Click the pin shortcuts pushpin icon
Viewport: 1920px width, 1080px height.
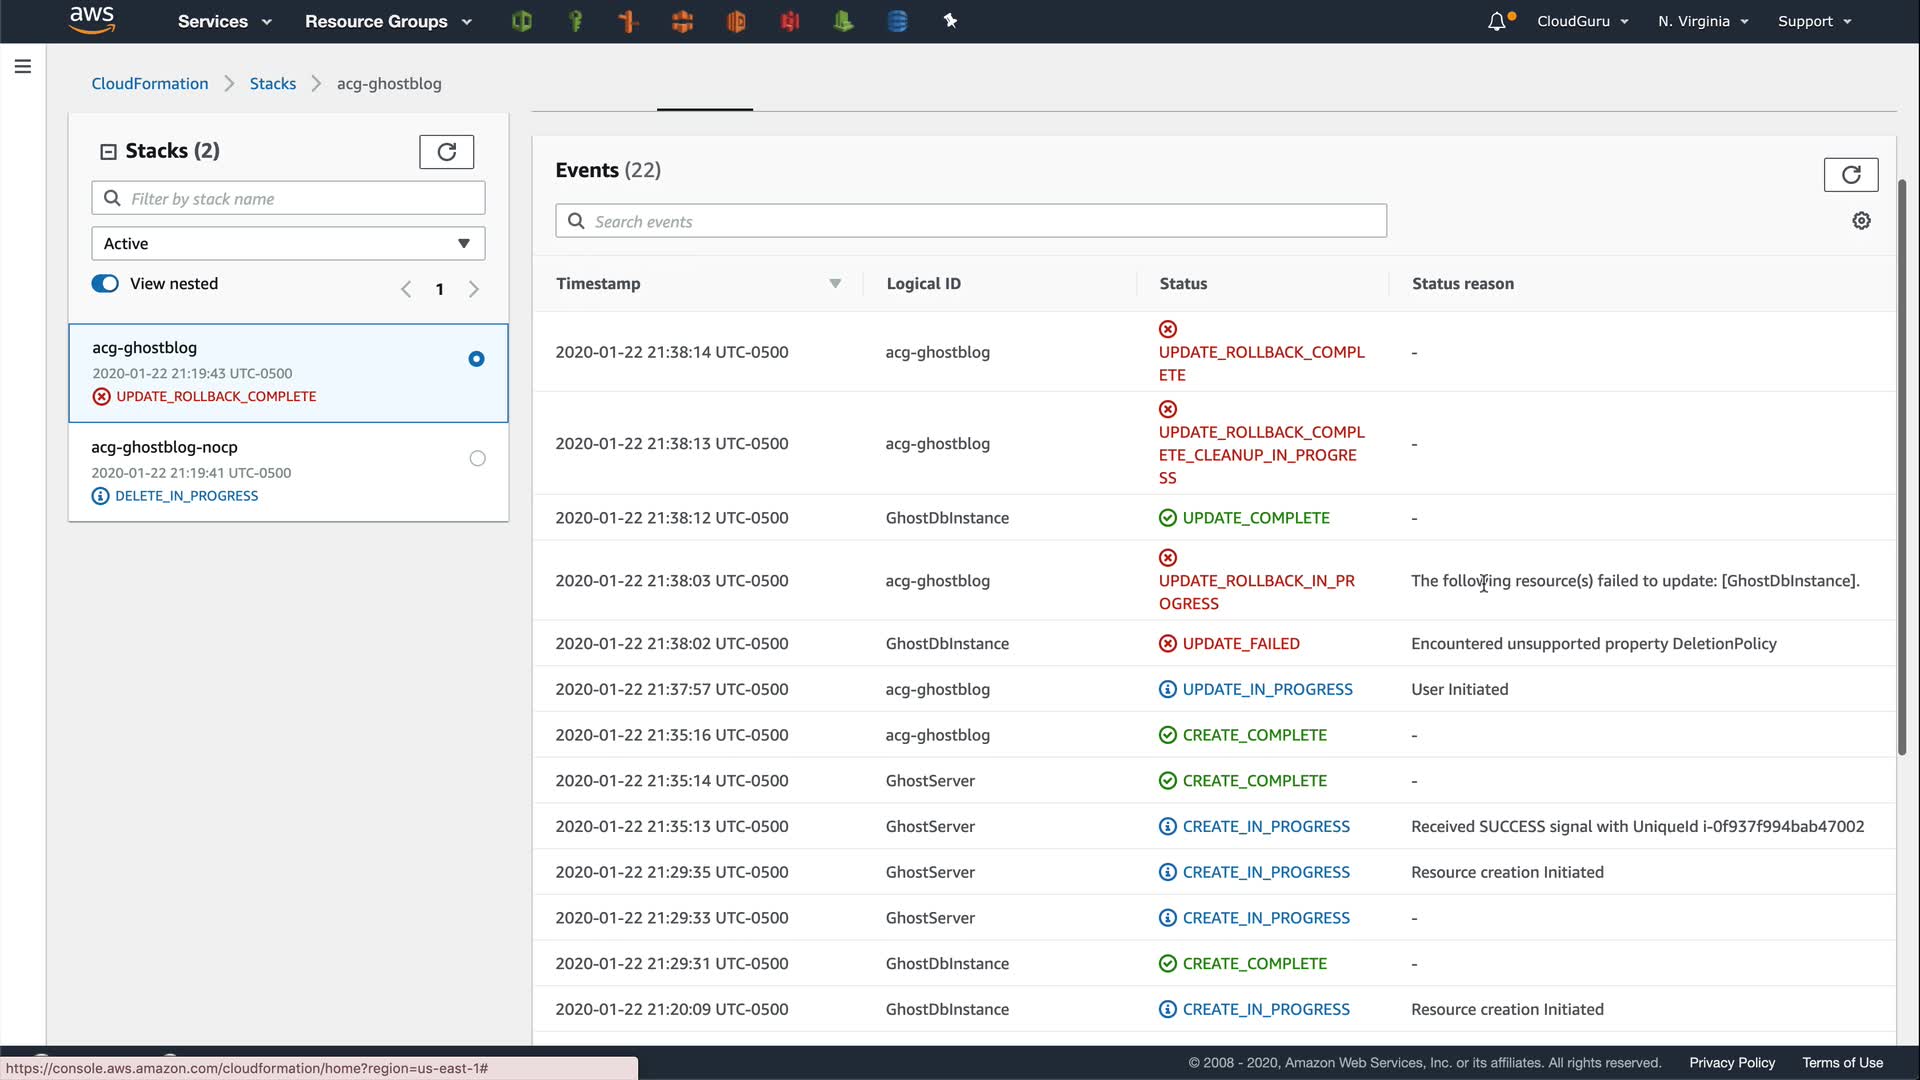tap(950, 21)
